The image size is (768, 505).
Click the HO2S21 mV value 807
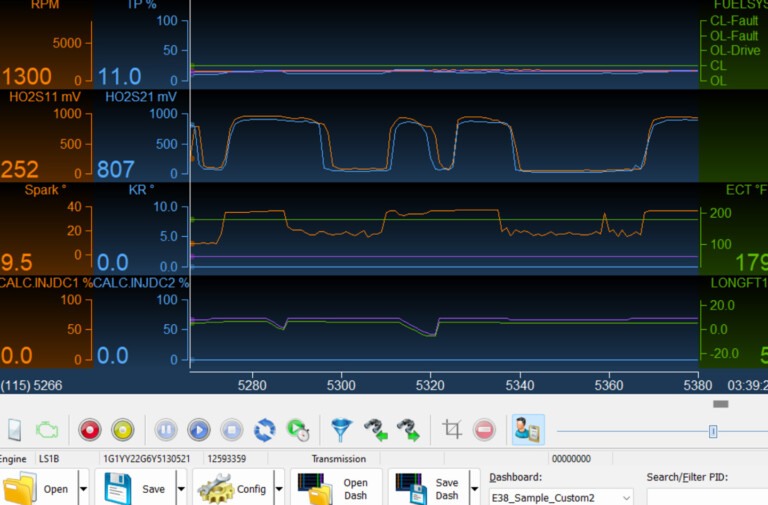pos(116,169)
